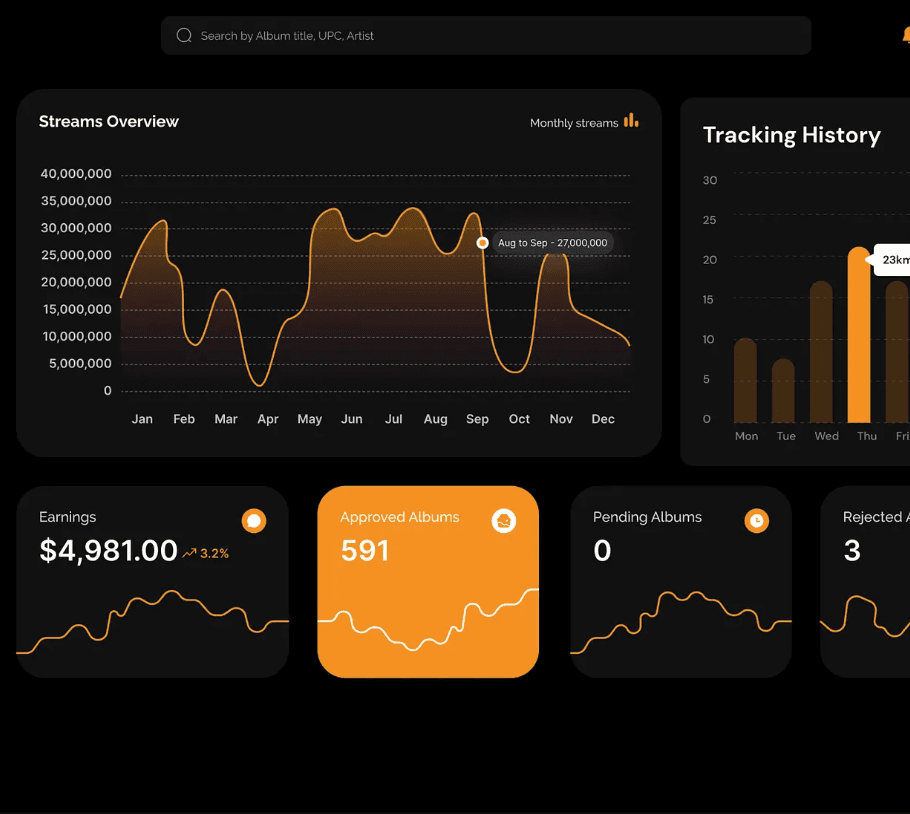Image resolution: width=910 pixels, height=814 pixels.
Task: Click the Wed label in Tracking History
Action: 826,436
